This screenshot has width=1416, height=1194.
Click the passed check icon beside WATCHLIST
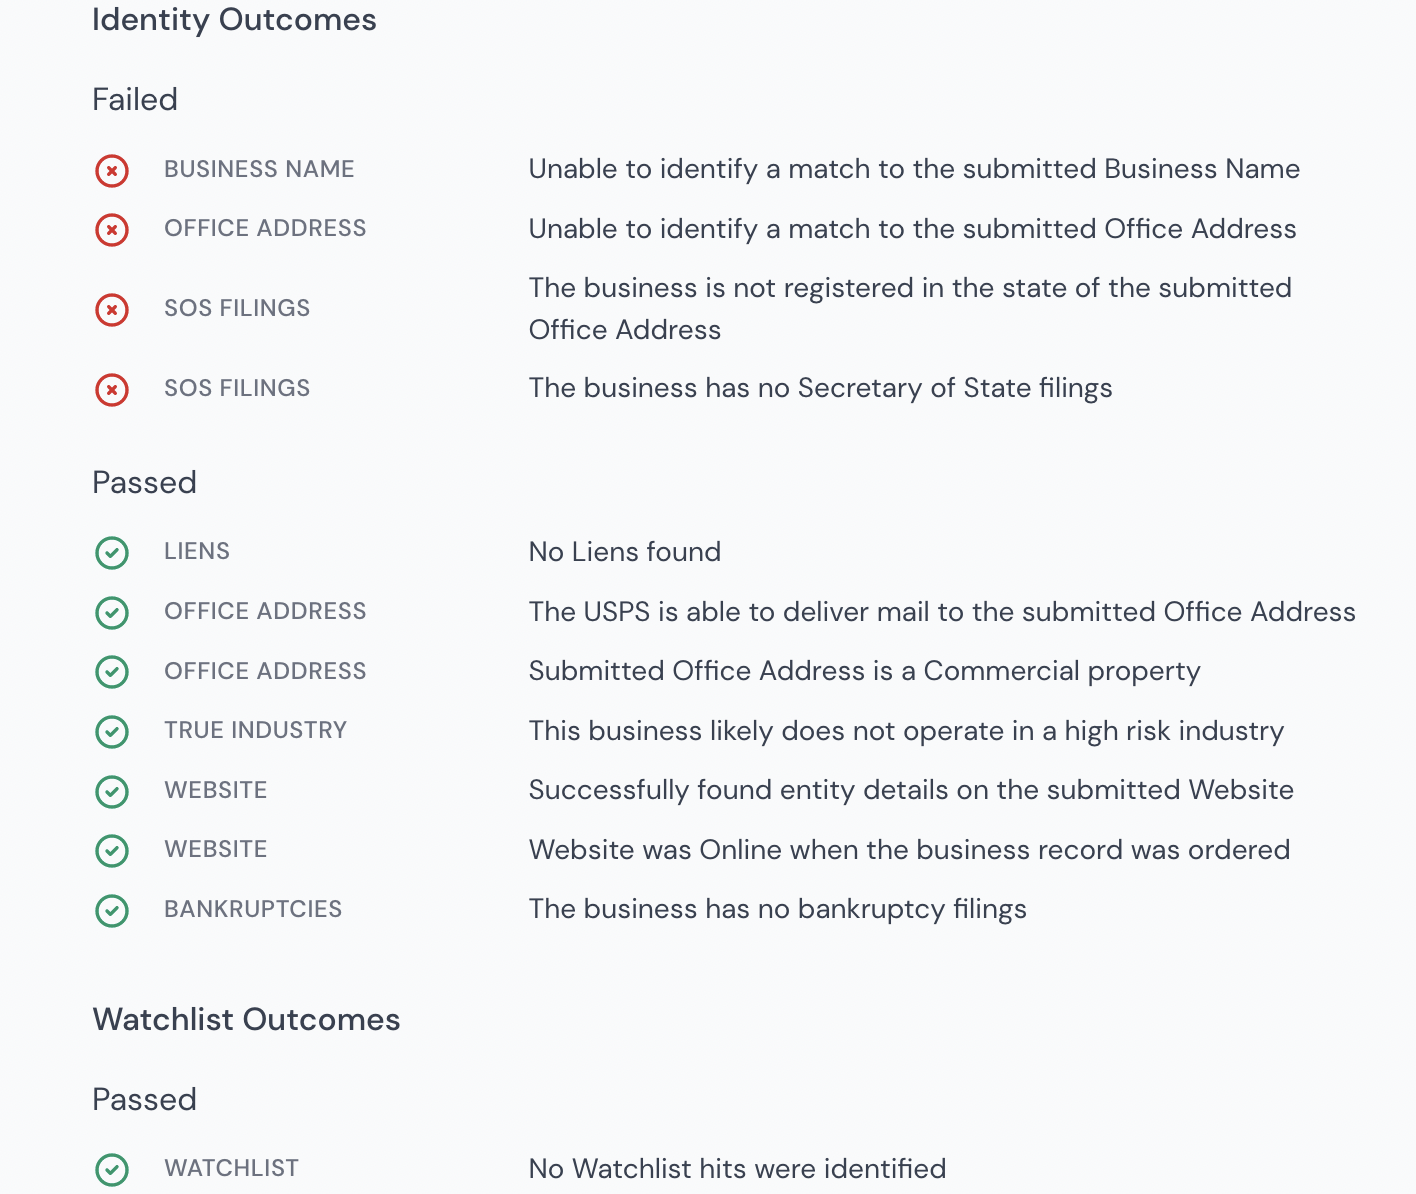pyautogui.click(x=112, y=1169)
